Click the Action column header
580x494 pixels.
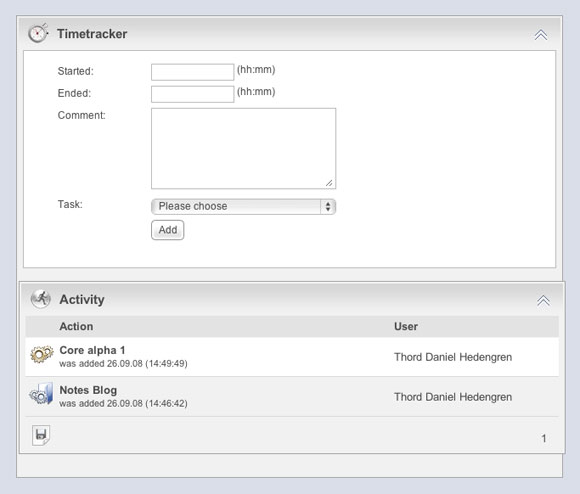76,326
